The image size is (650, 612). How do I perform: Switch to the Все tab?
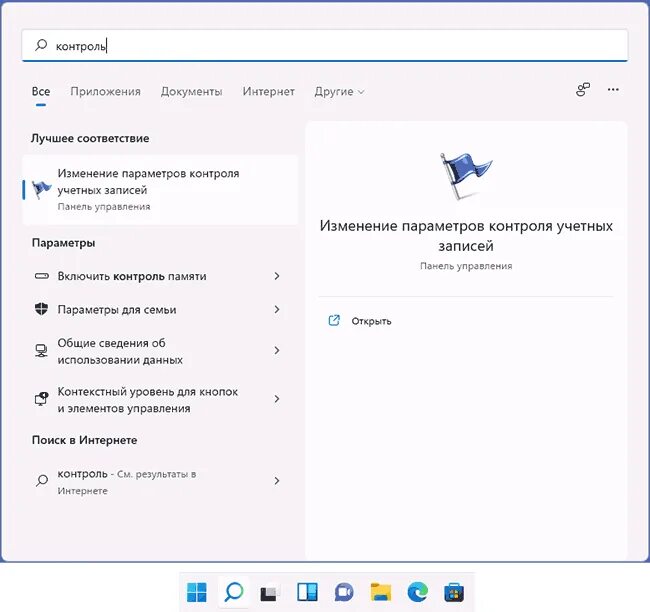pyautogui.click(x=41, y=91)
